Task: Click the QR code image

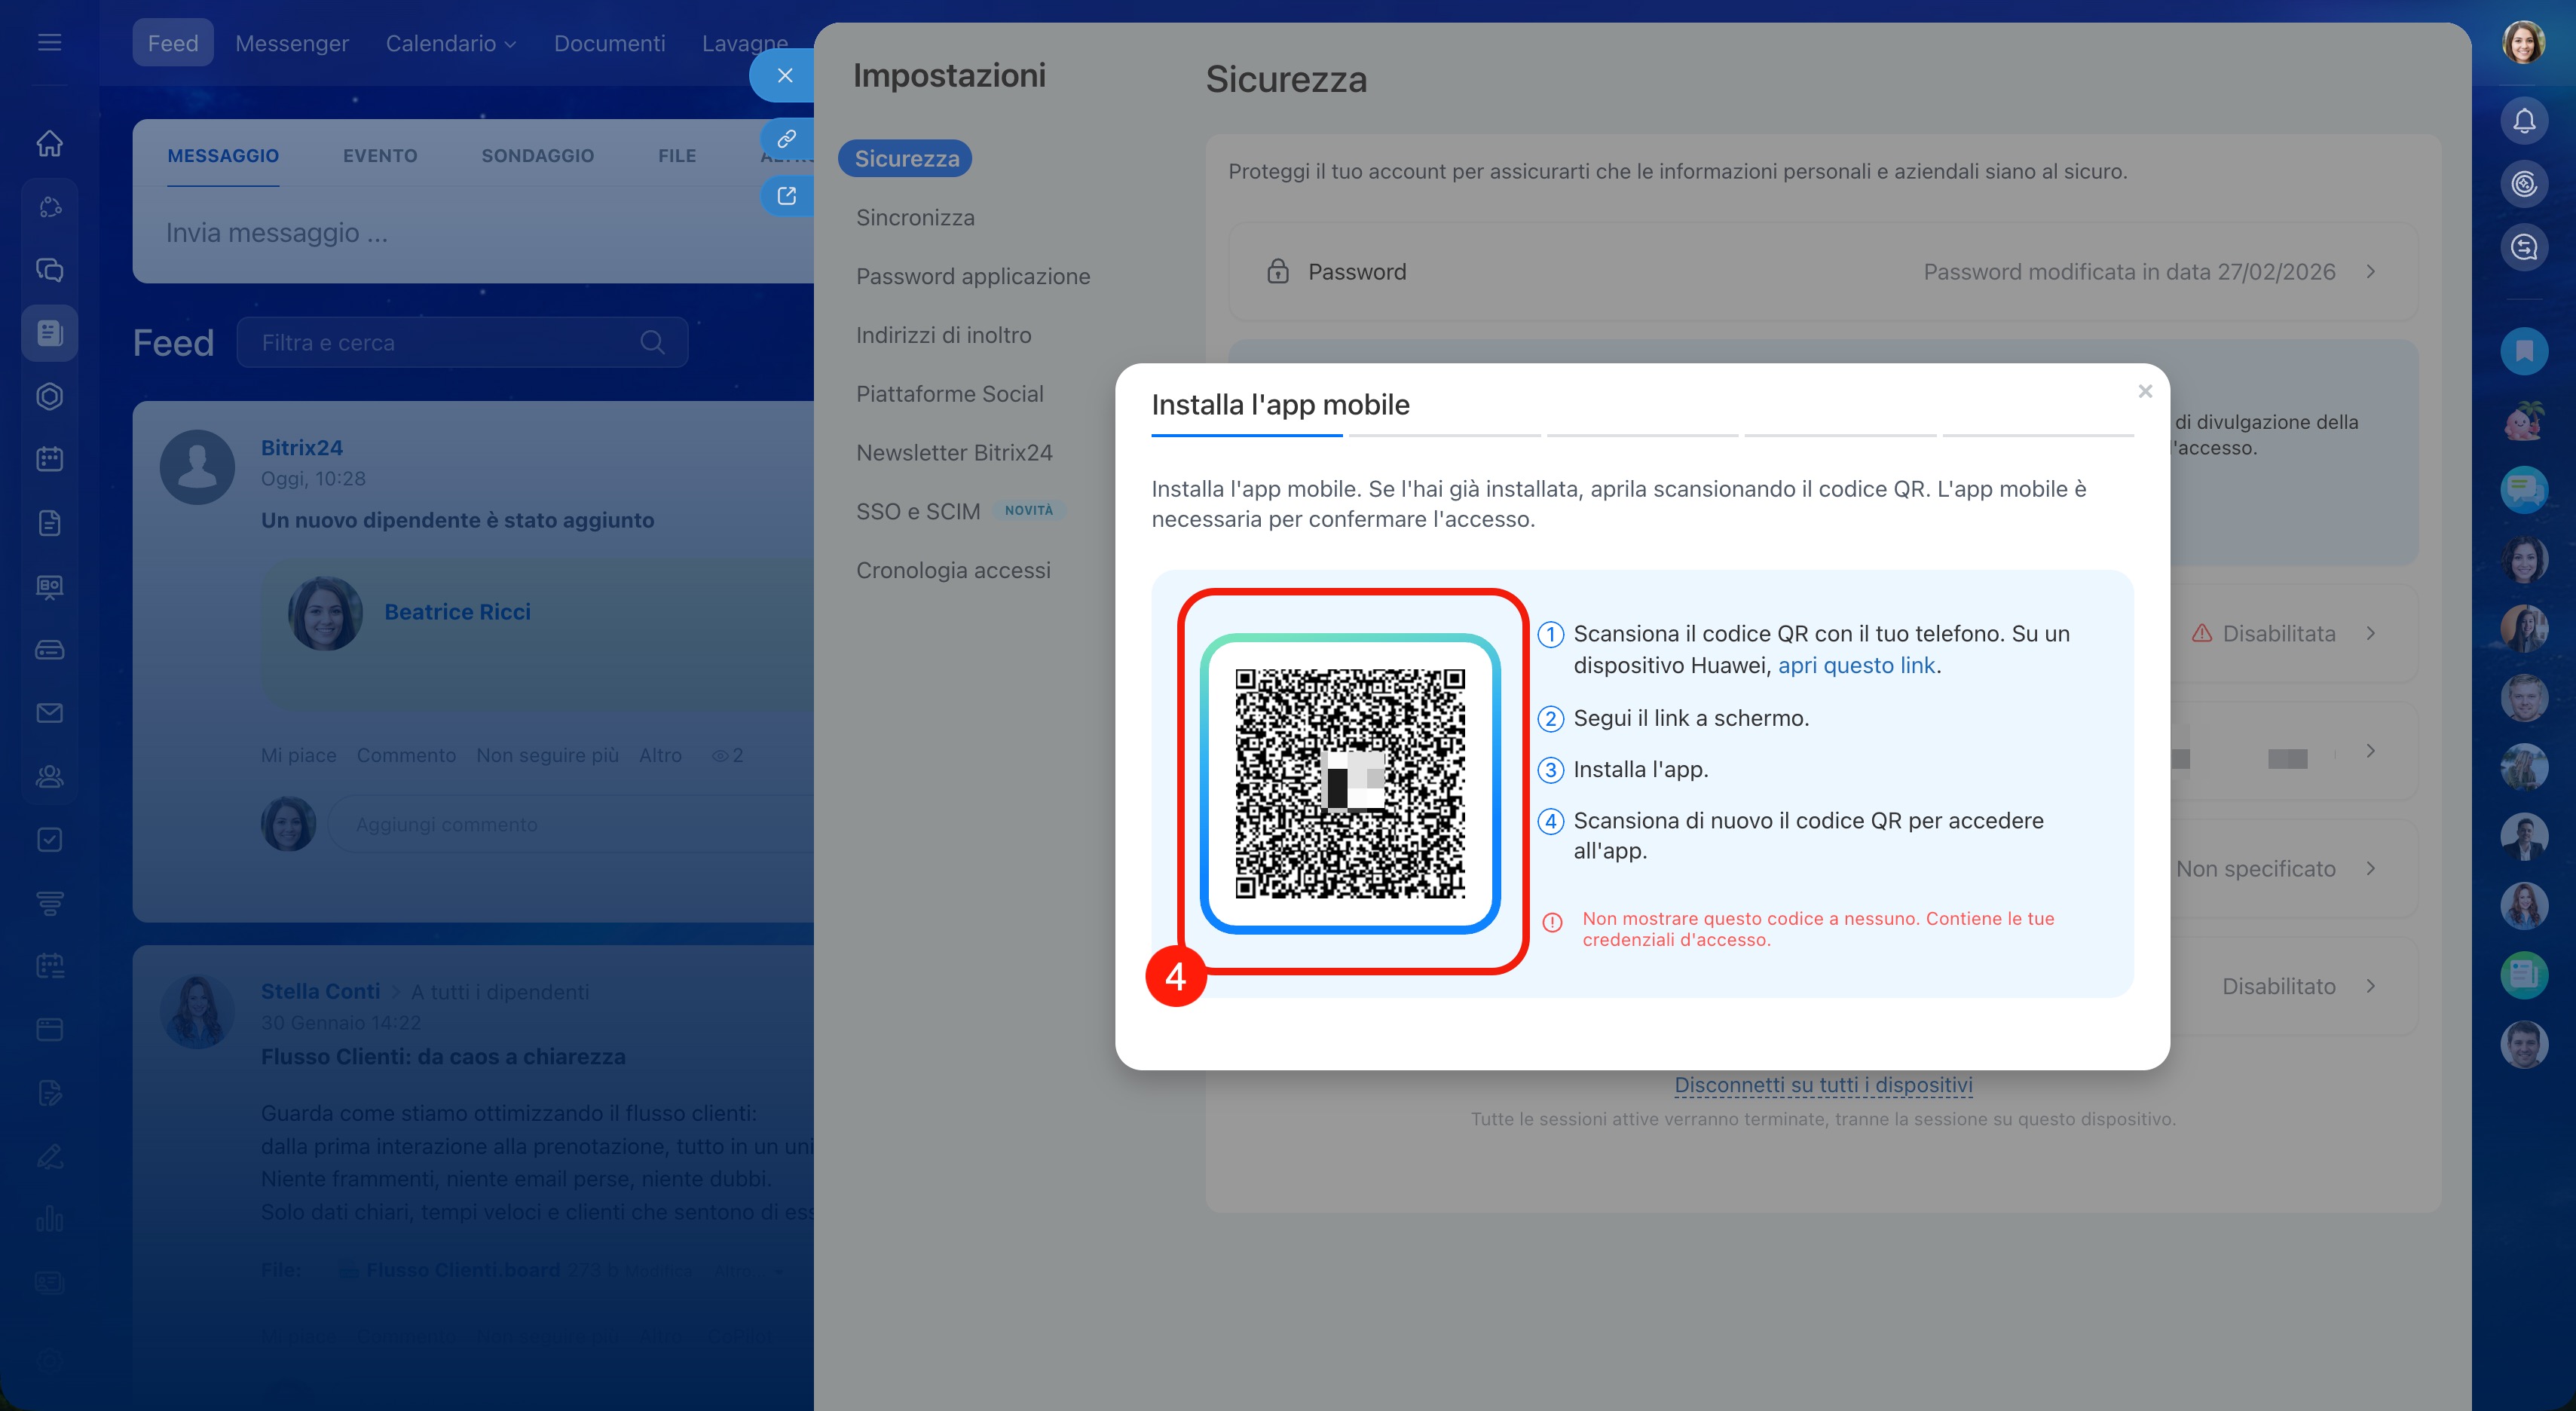Action: [1349, 783]
